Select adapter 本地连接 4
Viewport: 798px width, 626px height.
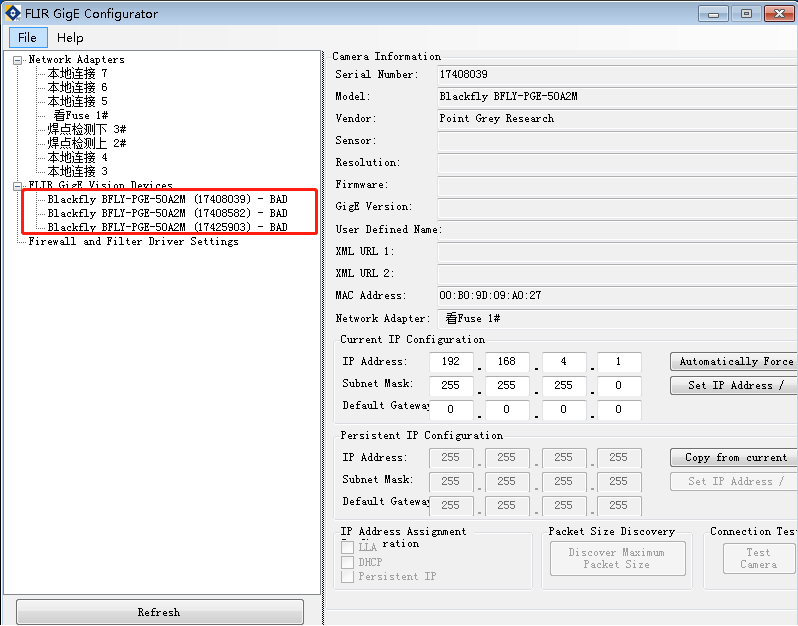coord(77,157)
